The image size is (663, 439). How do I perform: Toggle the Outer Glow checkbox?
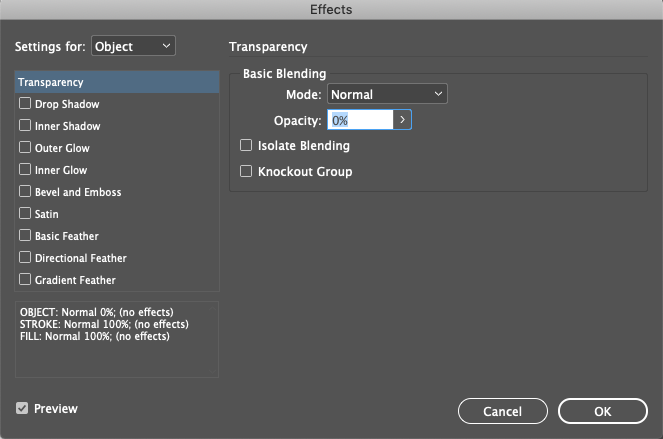coord(26,148)
